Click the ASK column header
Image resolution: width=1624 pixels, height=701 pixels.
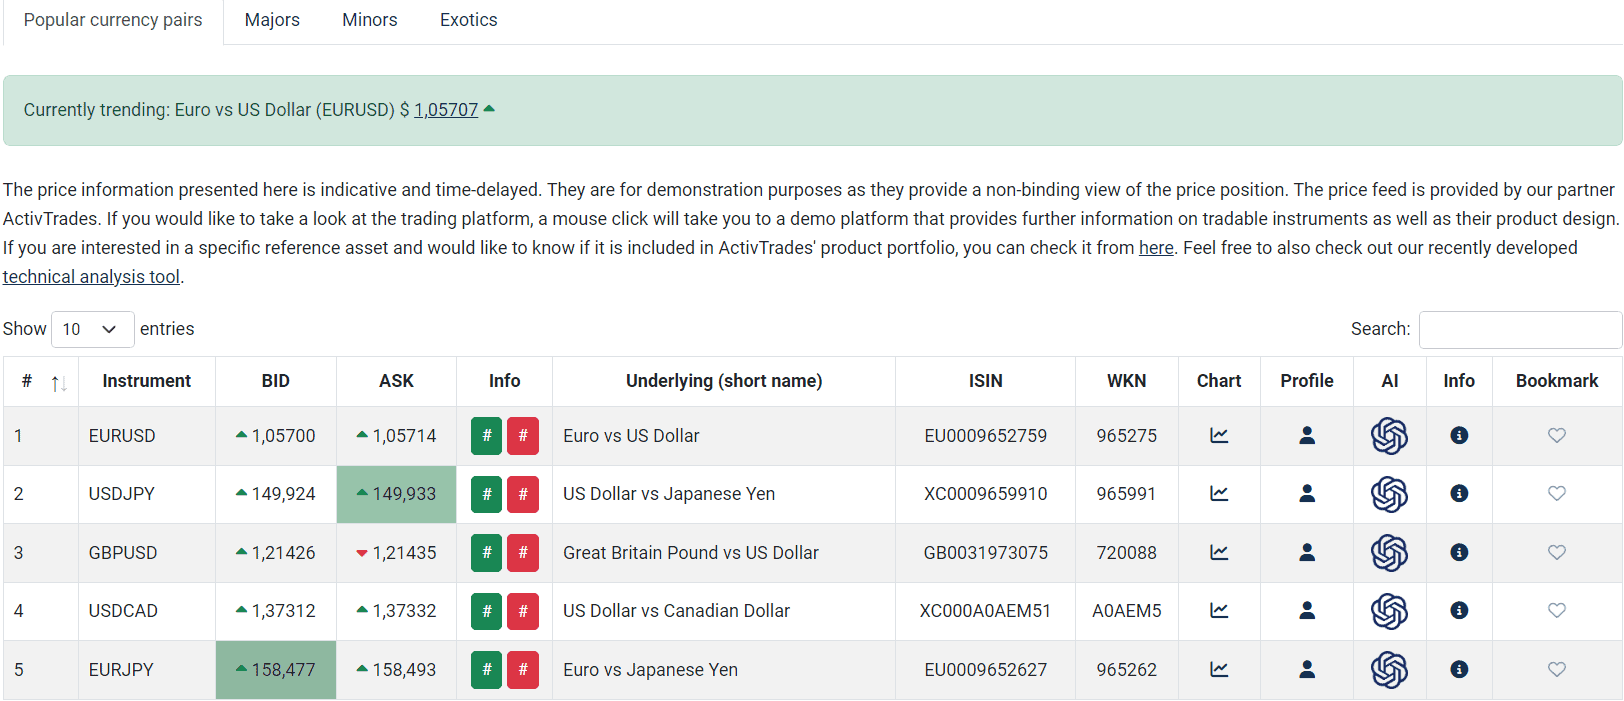tap(396, 381)
